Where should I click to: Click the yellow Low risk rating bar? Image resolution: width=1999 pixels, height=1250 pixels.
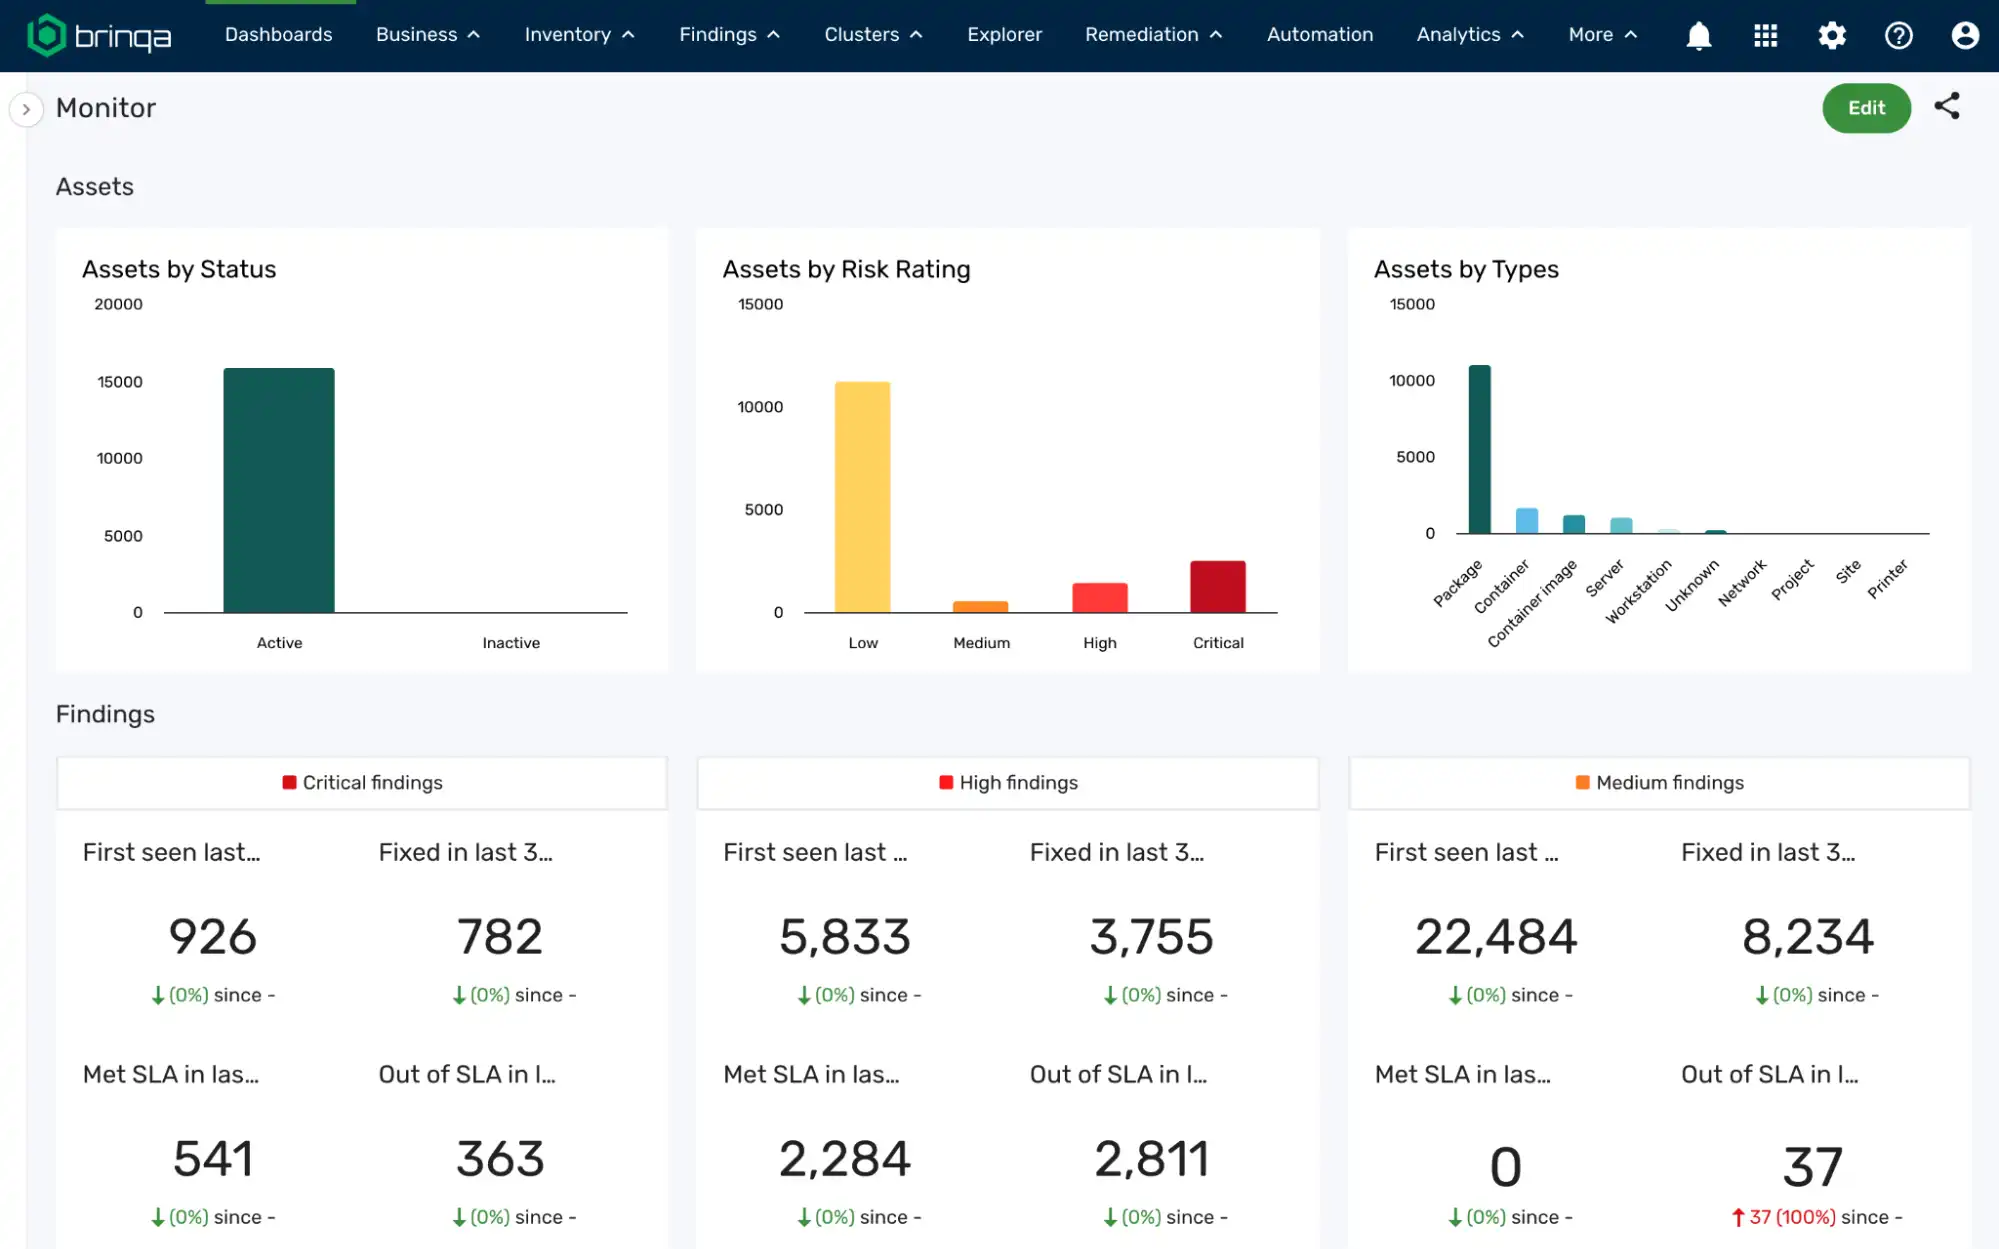coord(862,497)
